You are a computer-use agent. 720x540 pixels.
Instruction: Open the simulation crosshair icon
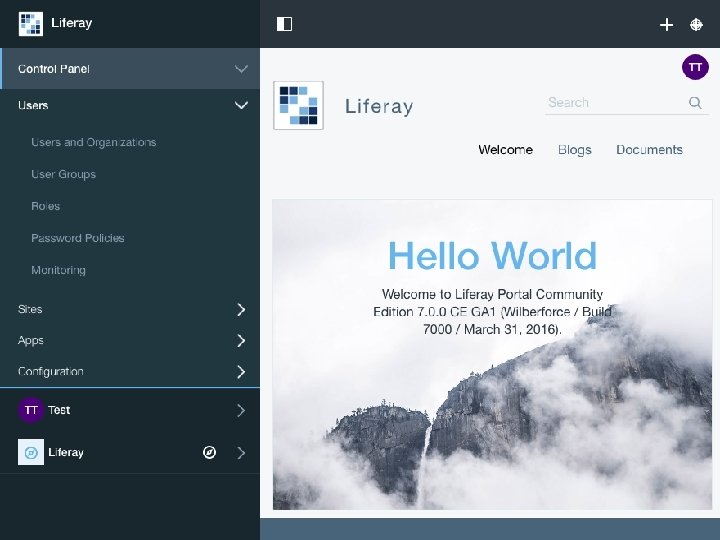[x=696, y=25]
